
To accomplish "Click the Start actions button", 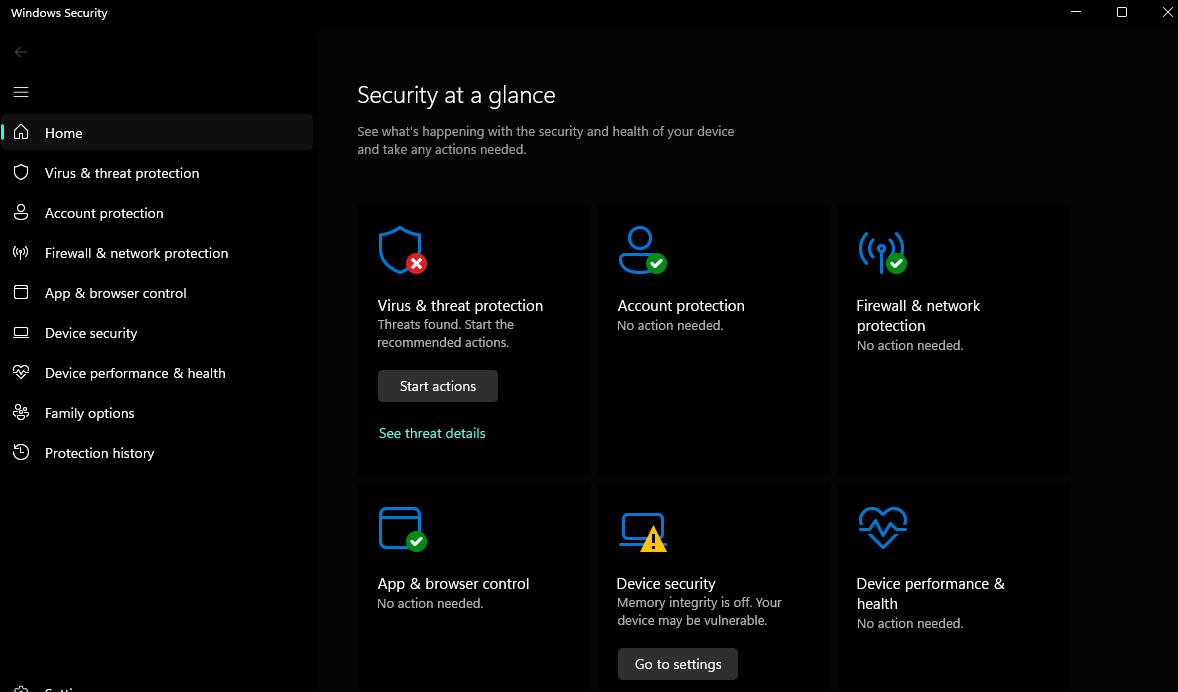I will click(437, 385).
